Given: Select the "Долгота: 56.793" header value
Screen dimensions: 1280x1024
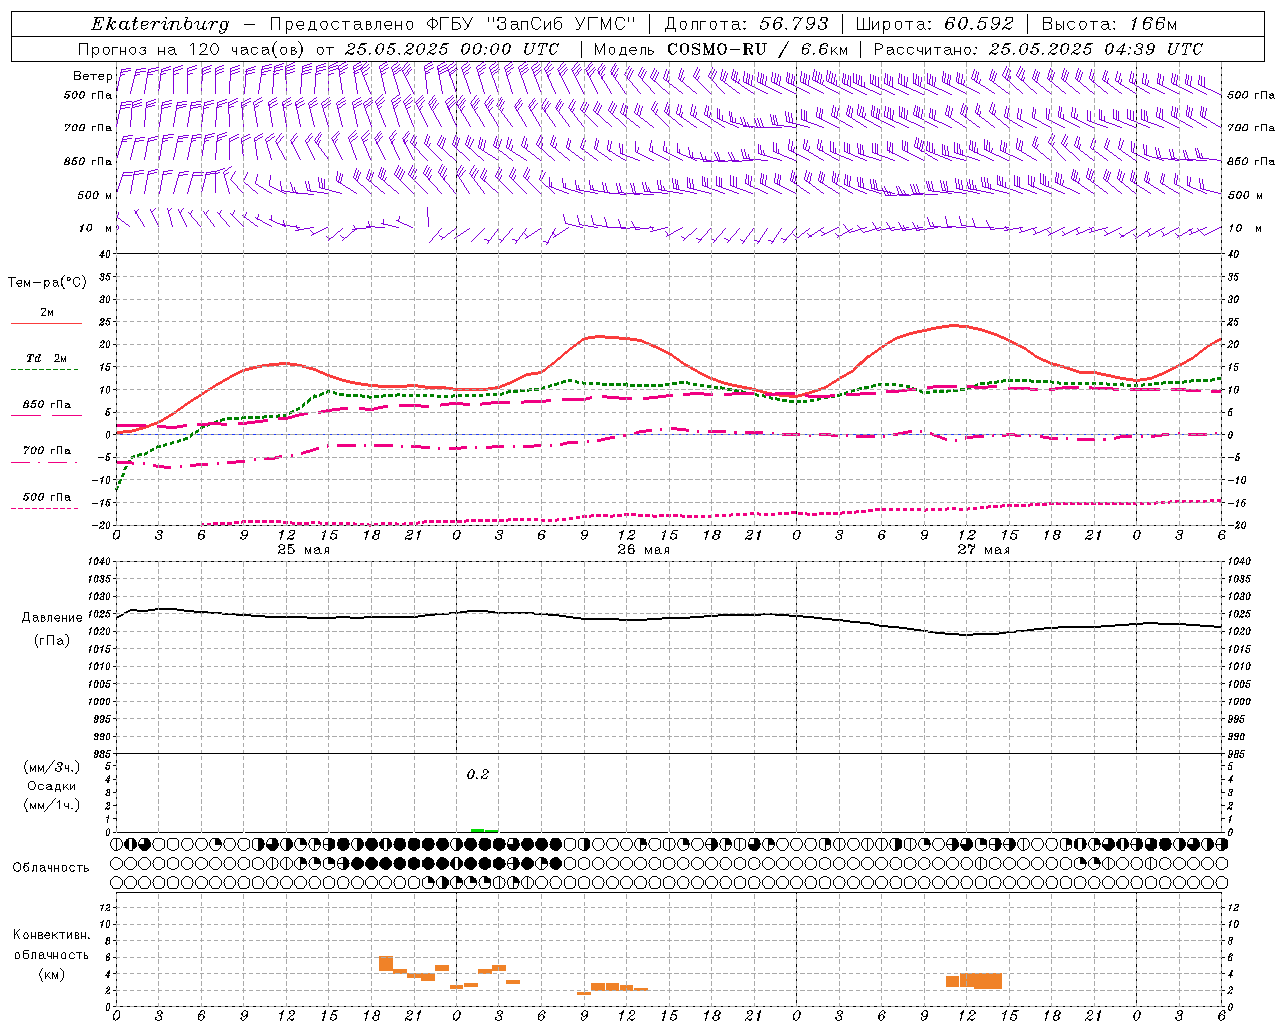Looking at the screenshot, I should tap(746, 24).
